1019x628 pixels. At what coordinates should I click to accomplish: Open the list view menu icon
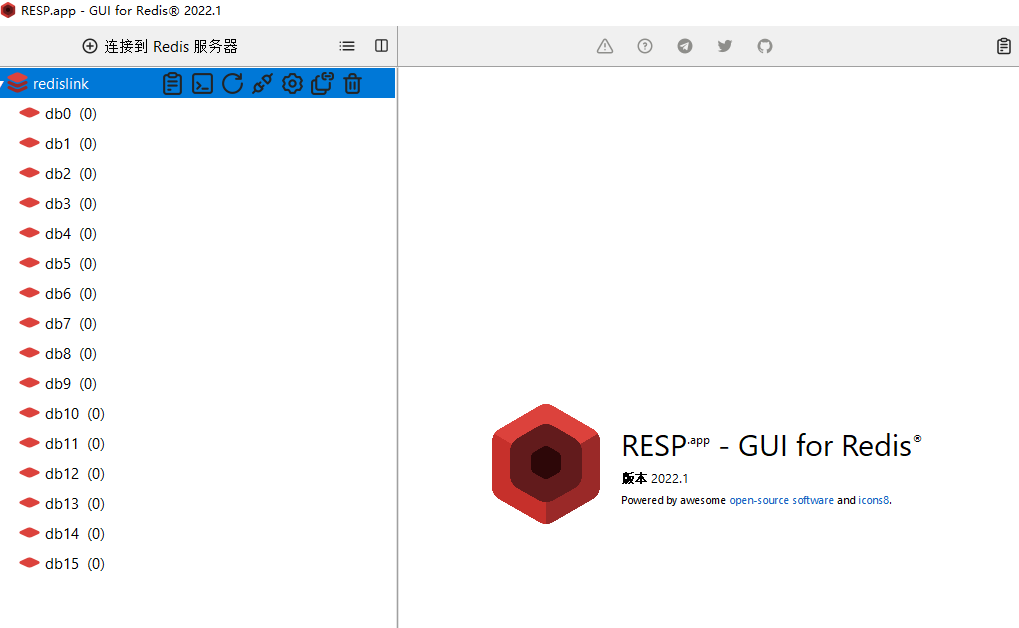tap(347, 46)
